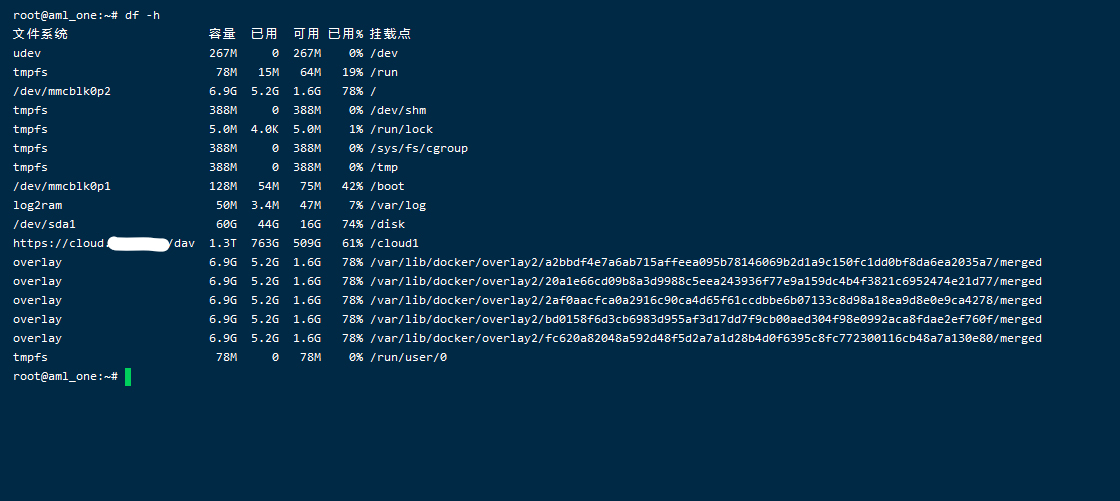Click the 挂载点 column header
1120x501 pixels.
[x=390, y=34]
